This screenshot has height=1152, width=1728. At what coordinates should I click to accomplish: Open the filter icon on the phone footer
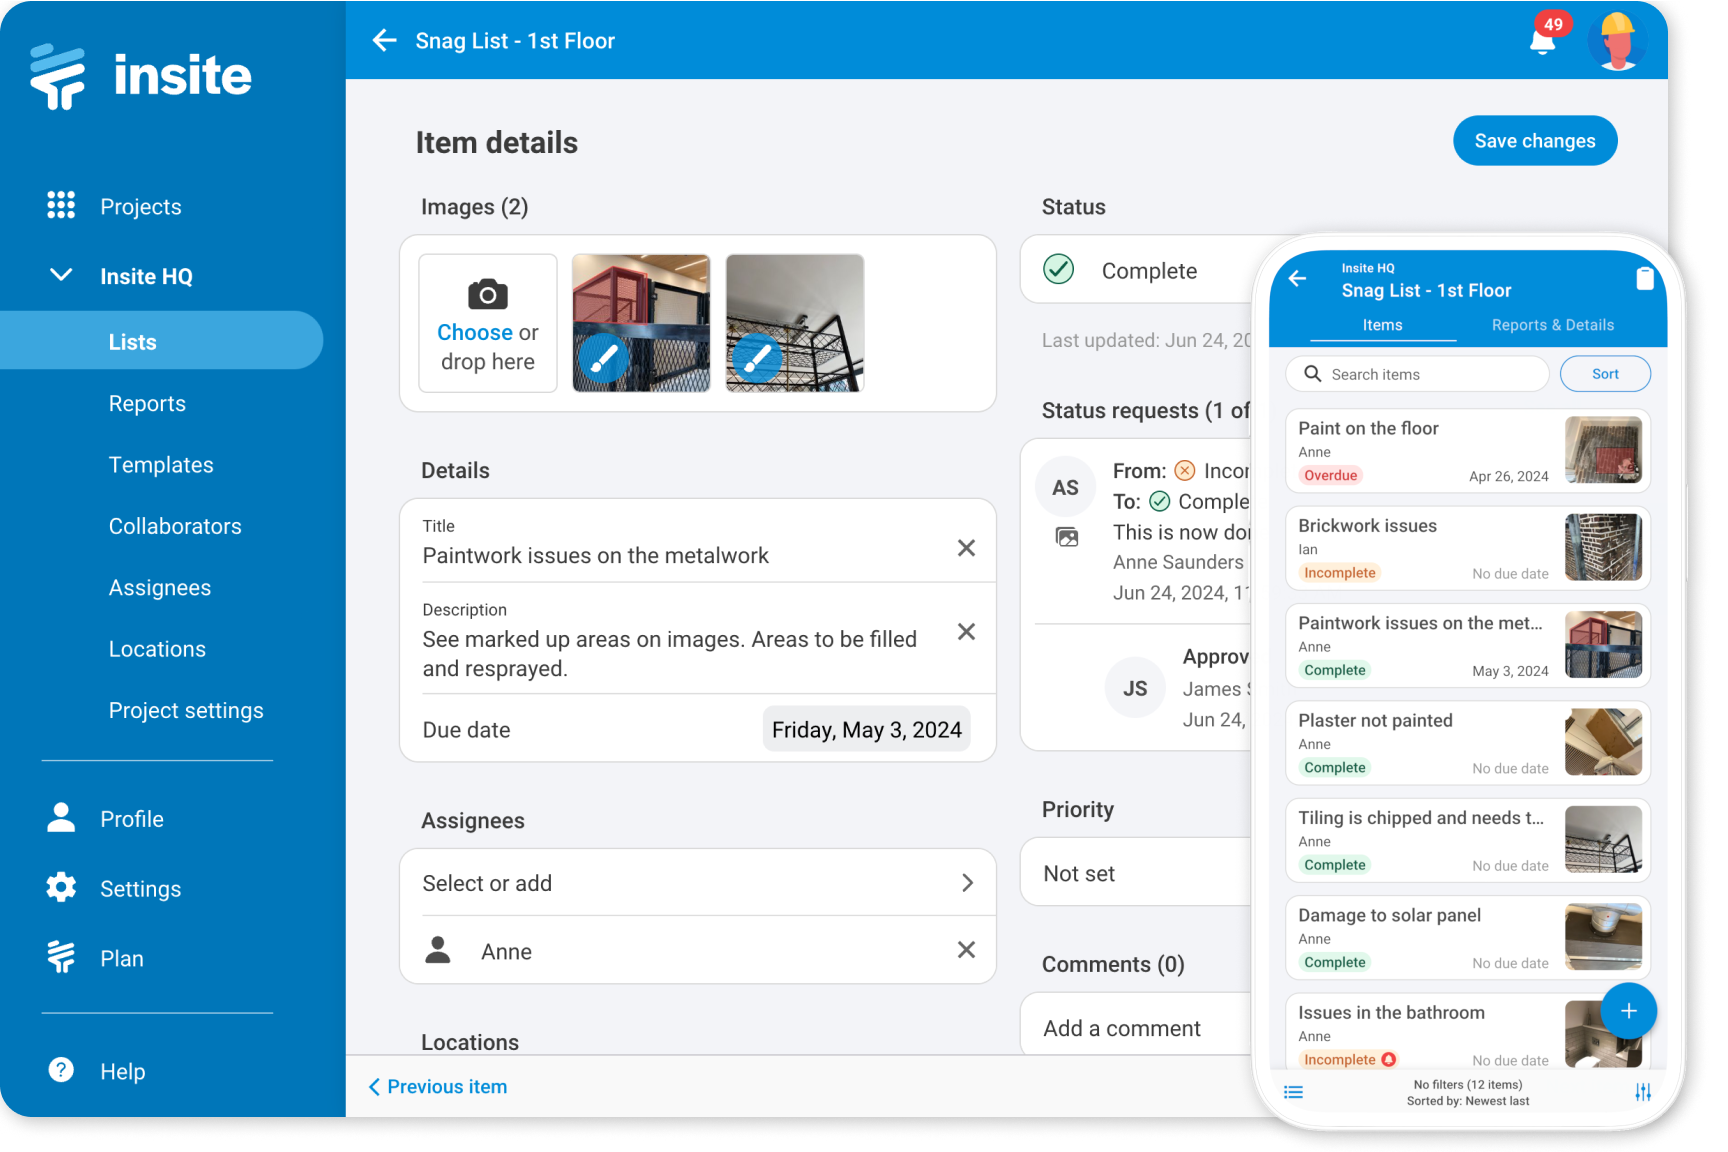(x=1642, y=1091)
